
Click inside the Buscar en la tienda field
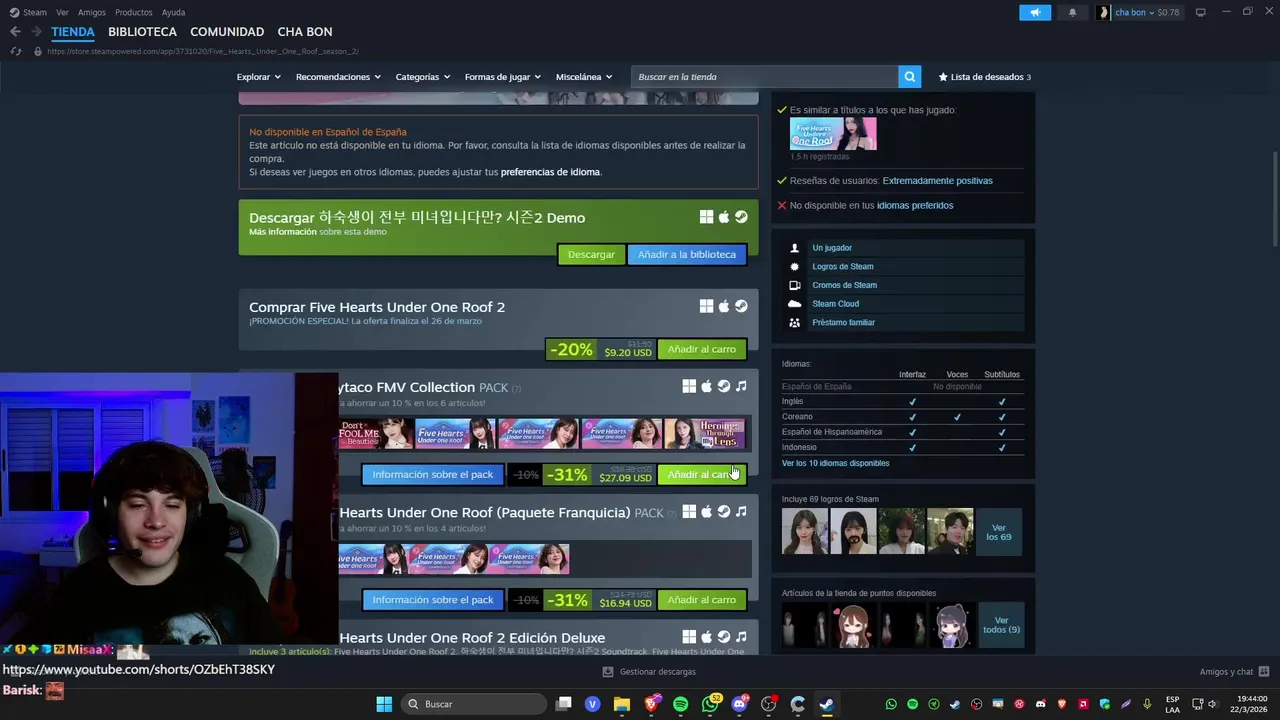765,77
